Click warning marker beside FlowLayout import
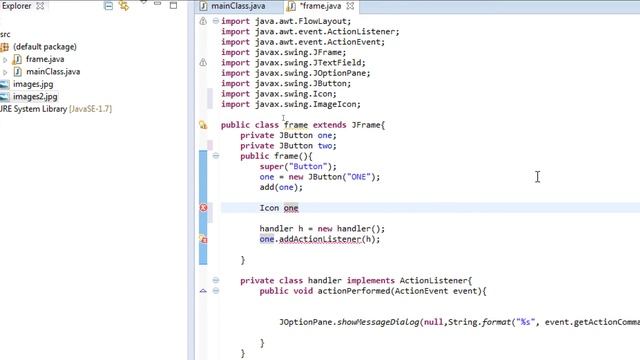Screen dimensions: 640x360 (x=203, y=21)
